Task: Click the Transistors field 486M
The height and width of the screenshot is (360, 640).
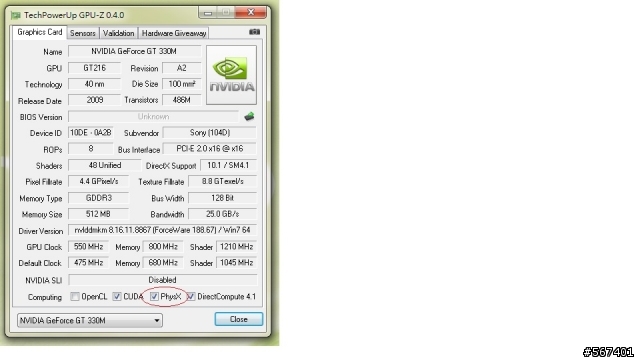Action: point(182,100)
